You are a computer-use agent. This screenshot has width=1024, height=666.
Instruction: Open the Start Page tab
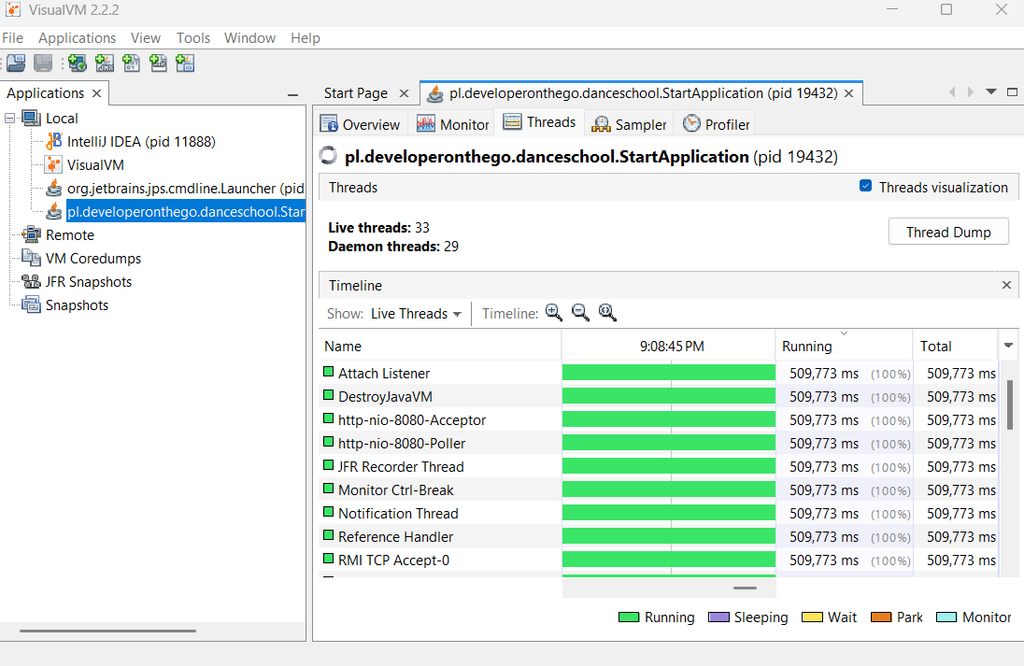click(356, 93)
